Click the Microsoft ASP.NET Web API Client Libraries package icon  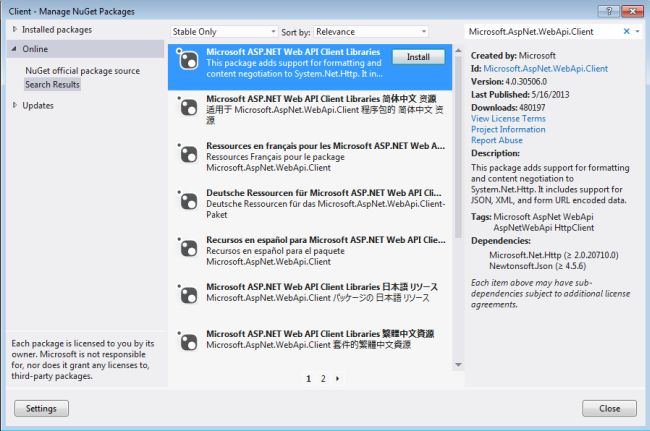[x=187, y=59]
